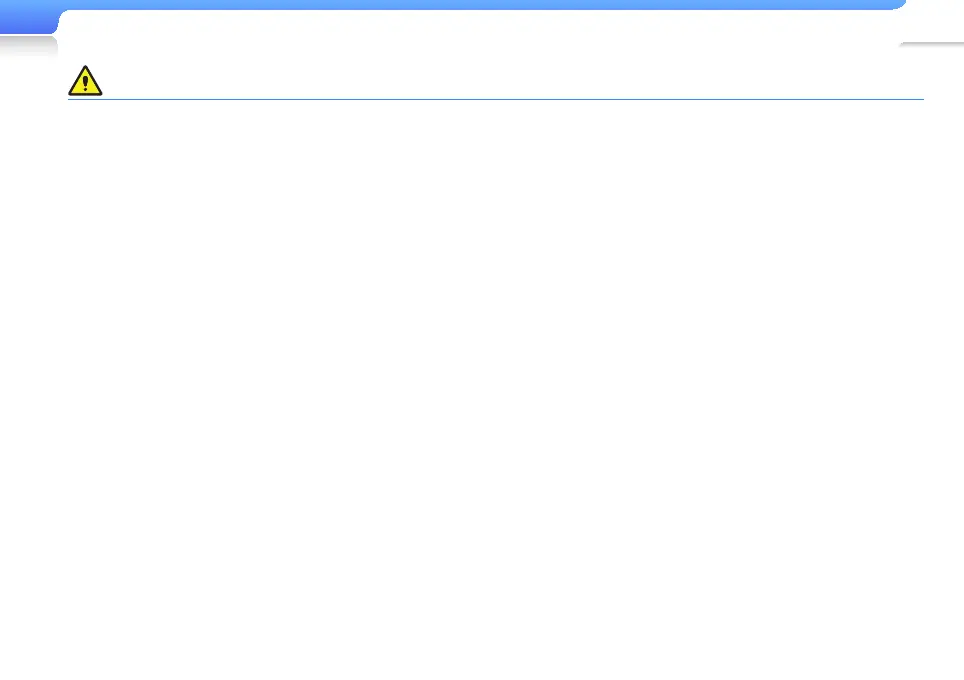Click the gray shaded tab under blue corner

pos(28,46)
